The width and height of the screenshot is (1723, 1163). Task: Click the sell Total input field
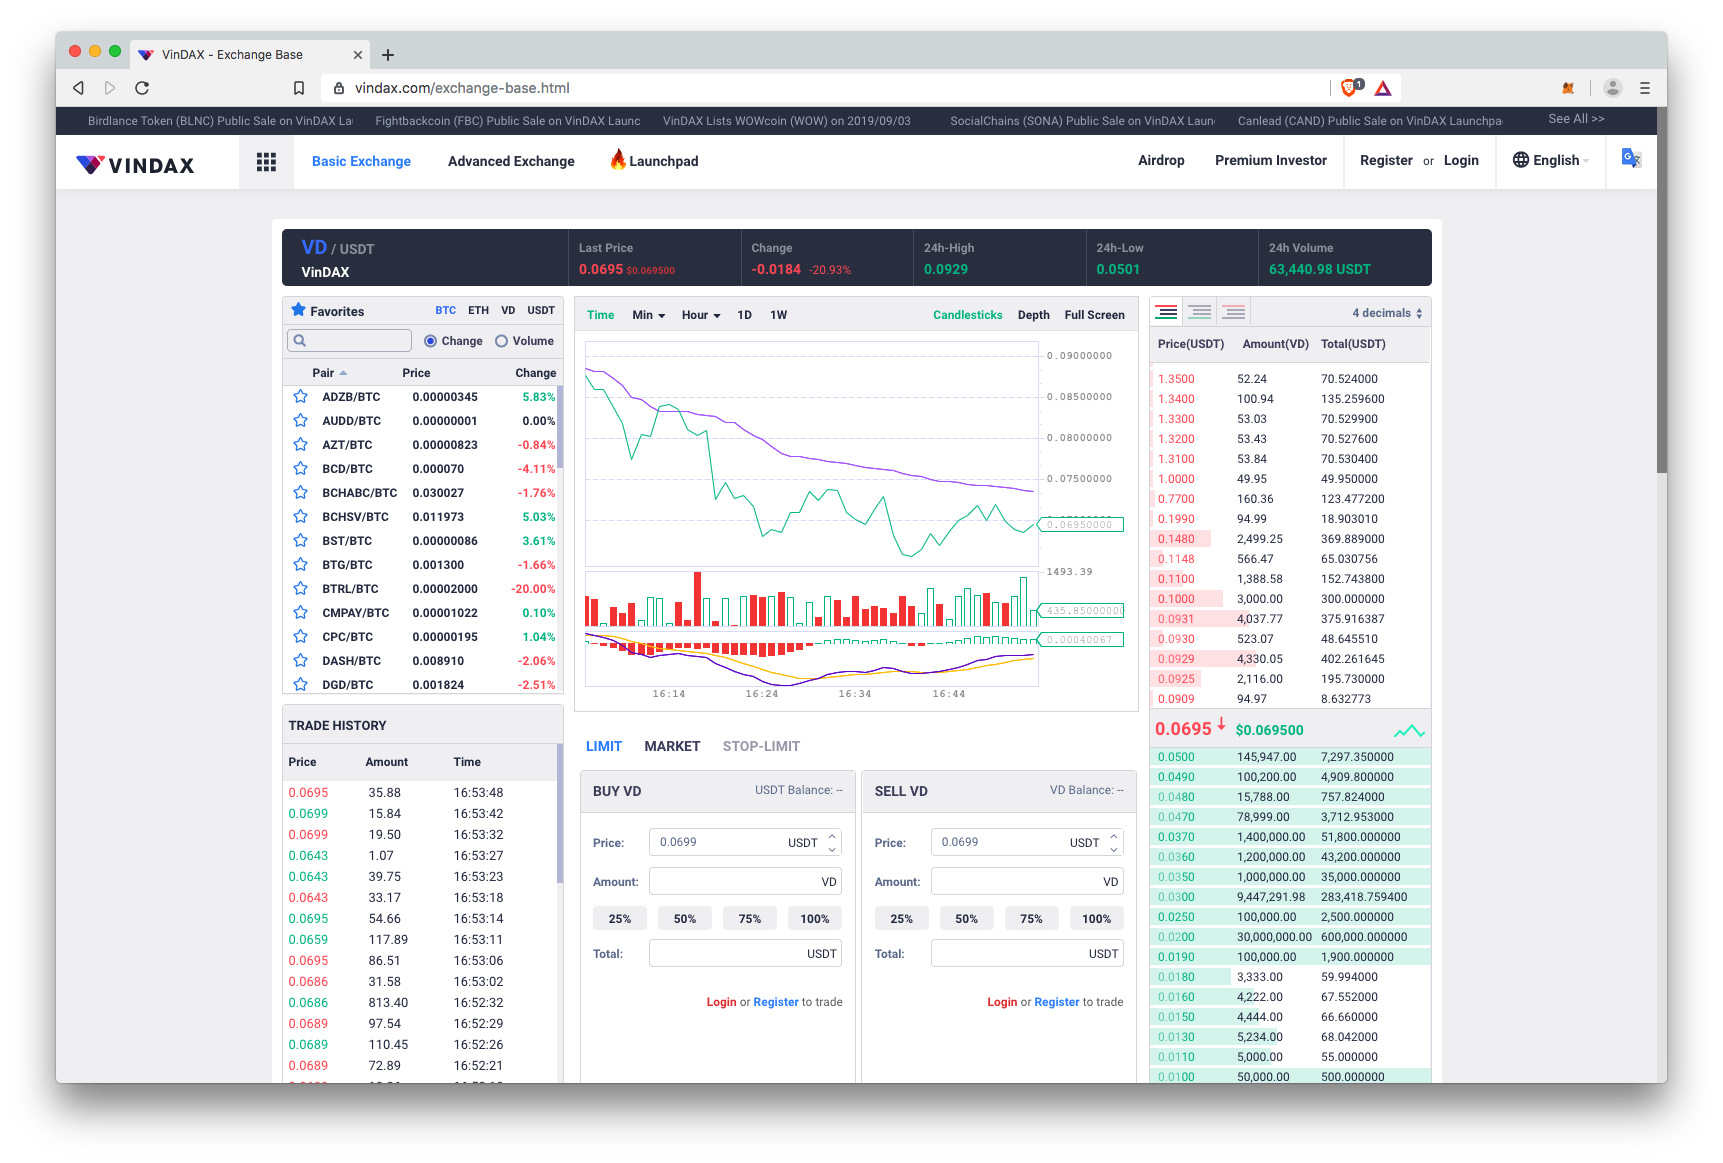click(1027, 953)
